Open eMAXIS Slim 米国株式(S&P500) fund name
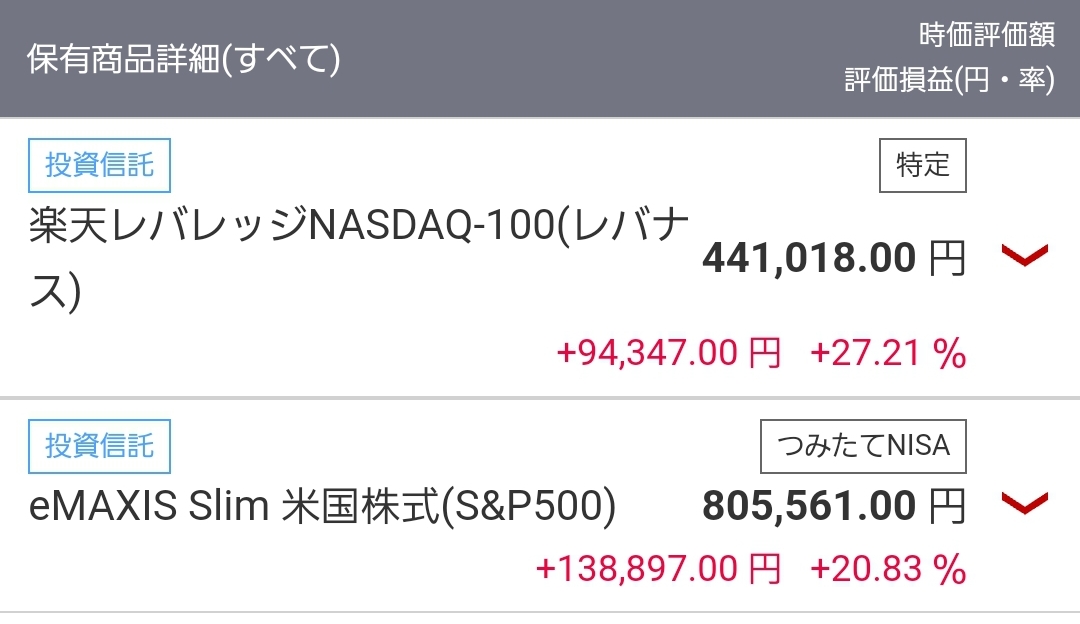The width and height of the screenshot is (1080, 624). [x=321, y=507]
